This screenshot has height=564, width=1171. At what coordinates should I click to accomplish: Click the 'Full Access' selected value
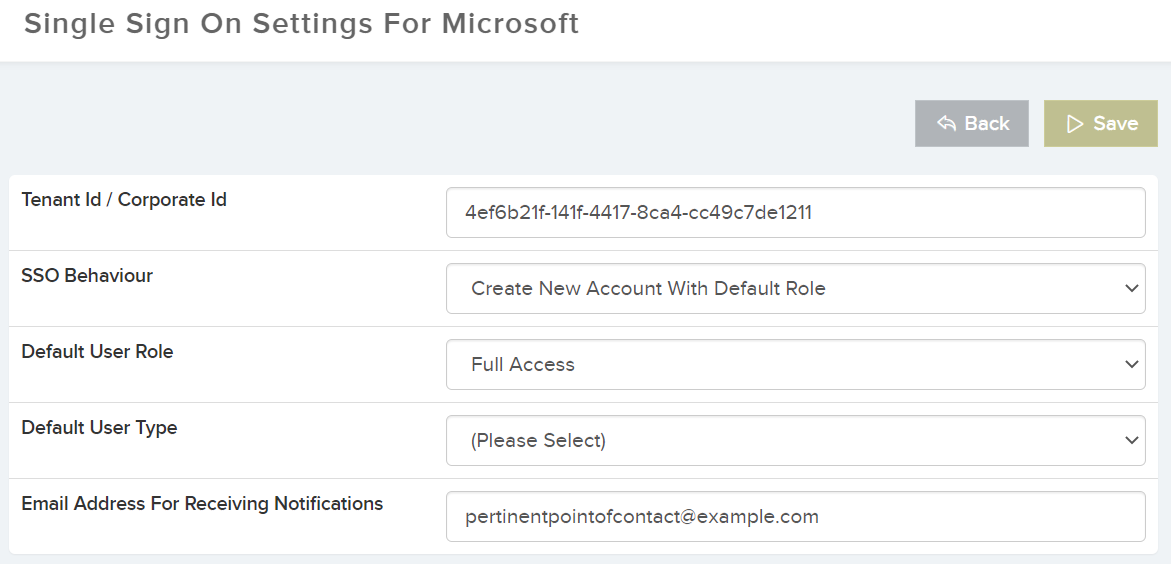click(x=523, y=365)
